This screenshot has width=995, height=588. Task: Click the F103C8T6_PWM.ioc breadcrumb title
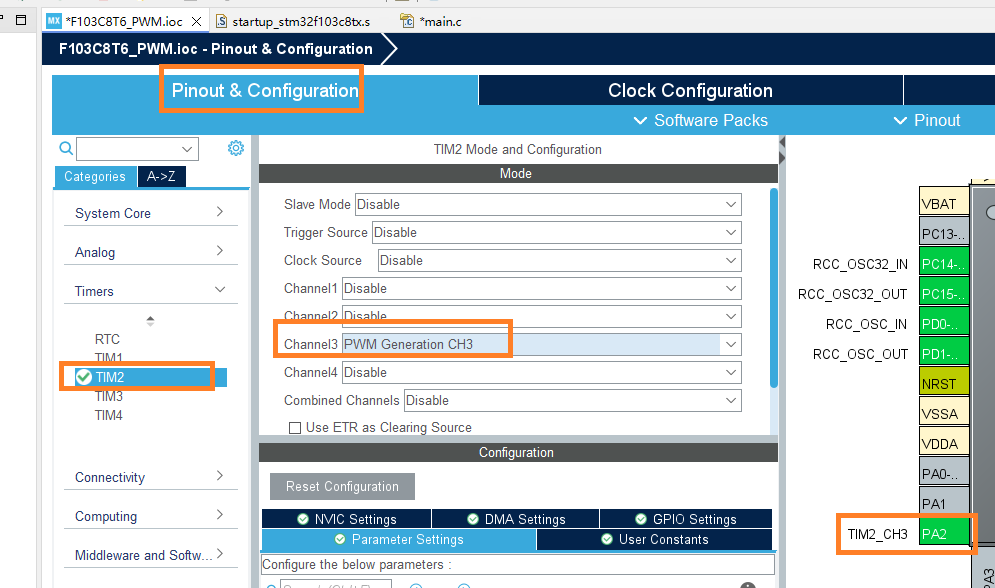click(x=216, y=49)
